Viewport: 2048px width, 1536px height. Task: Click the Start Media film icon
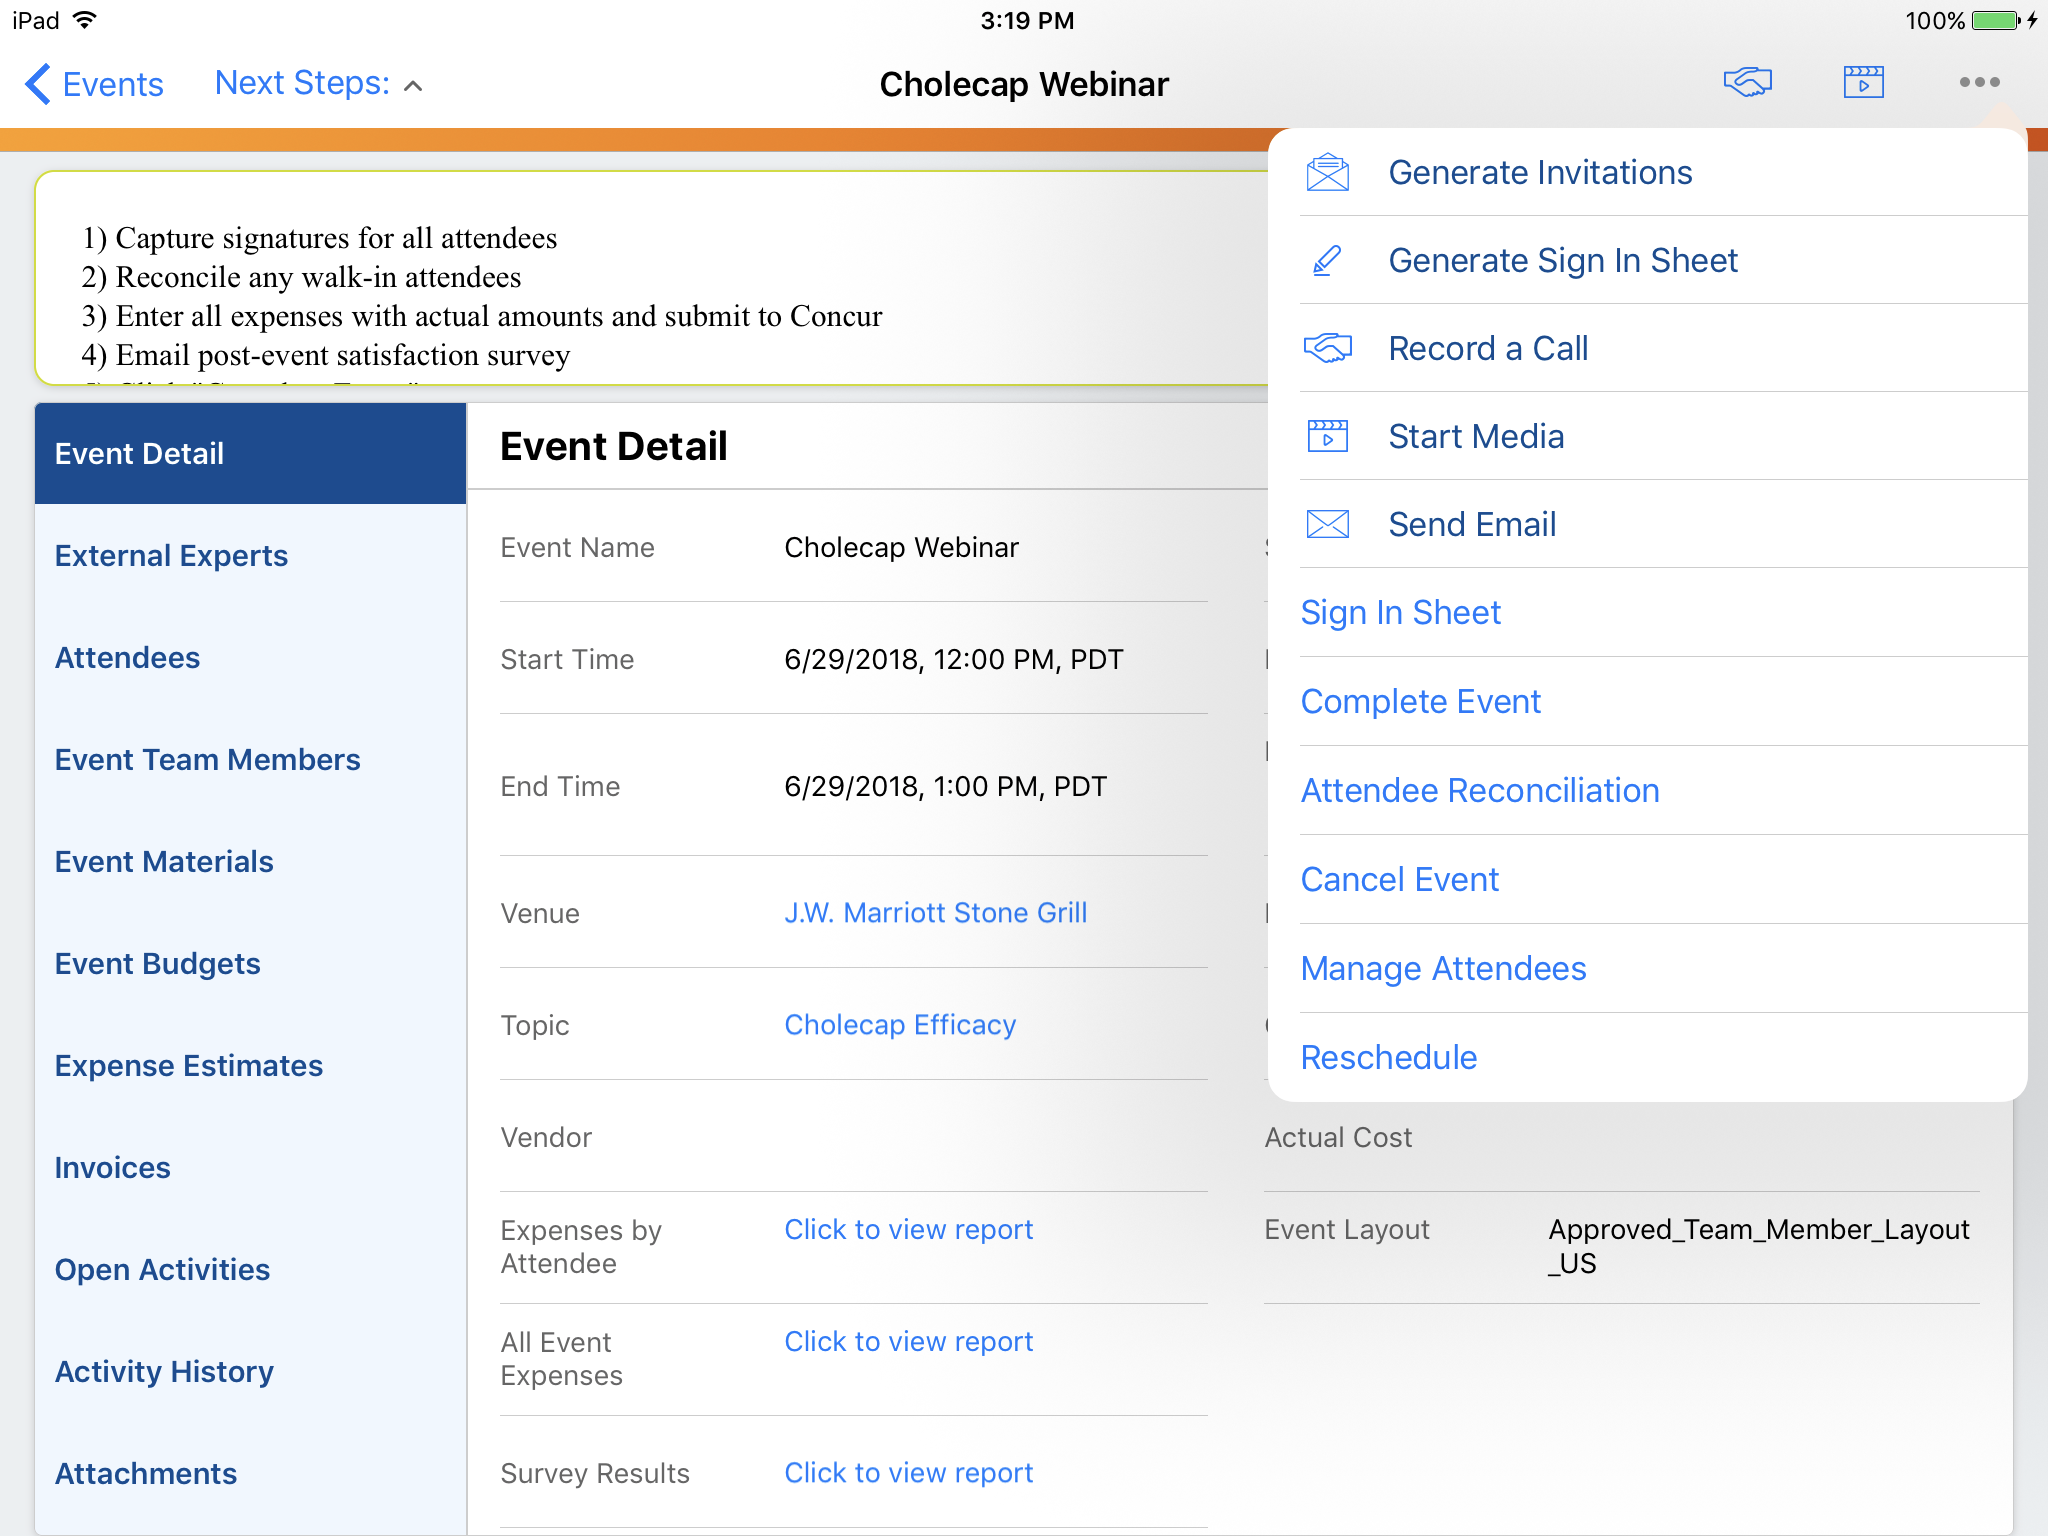(1327, 437)
